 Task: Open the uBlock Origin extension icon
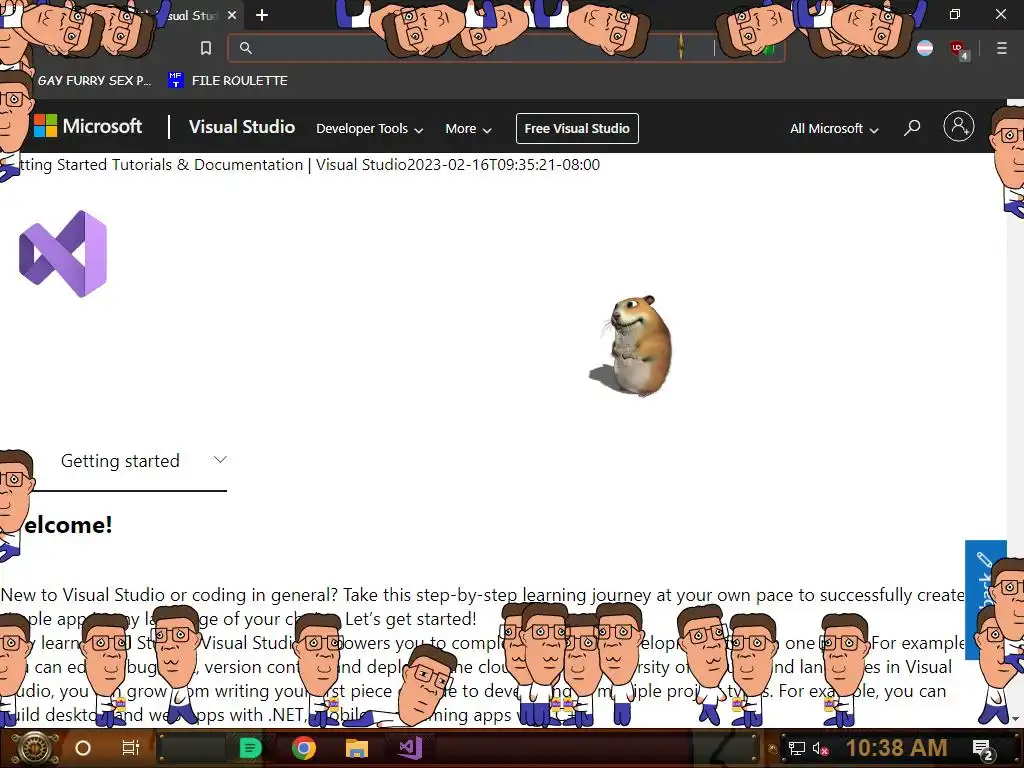pyautogui.click(x=959, y=49)
